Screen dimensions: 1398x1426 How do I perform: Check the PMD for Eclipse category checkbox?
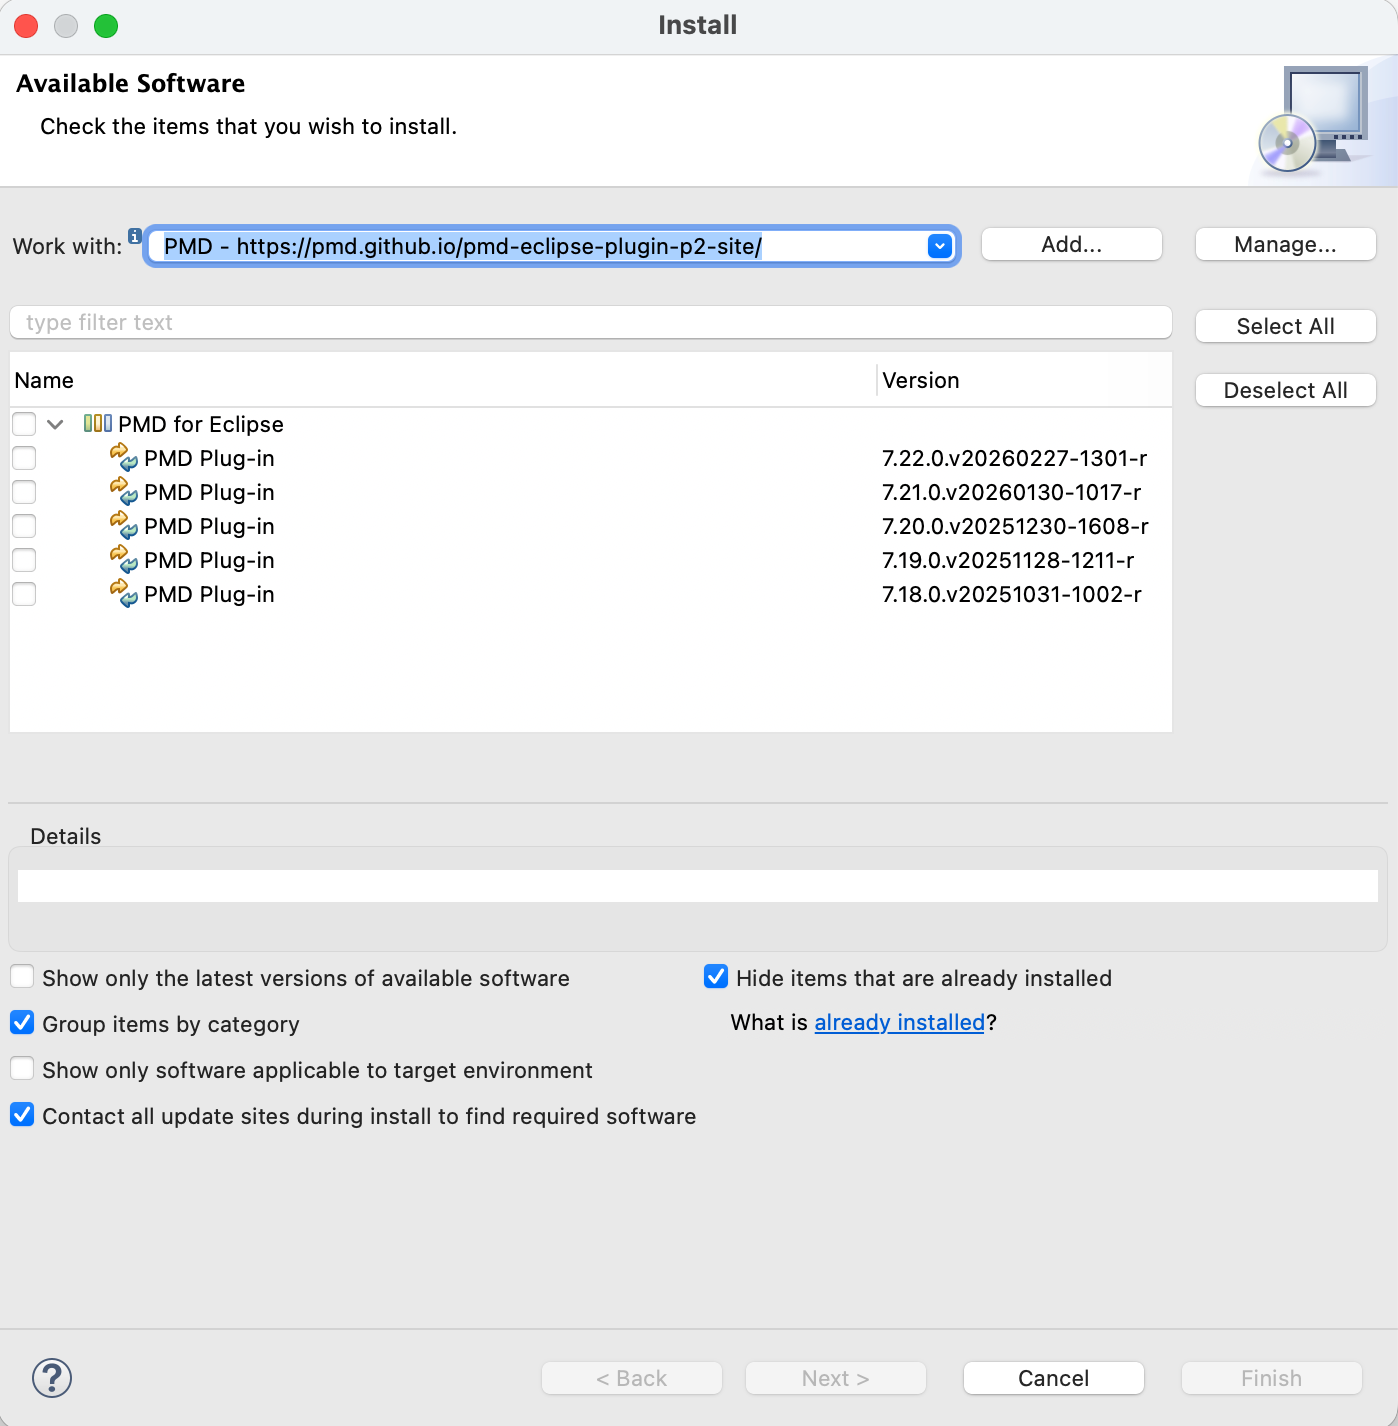click(24, 424)
